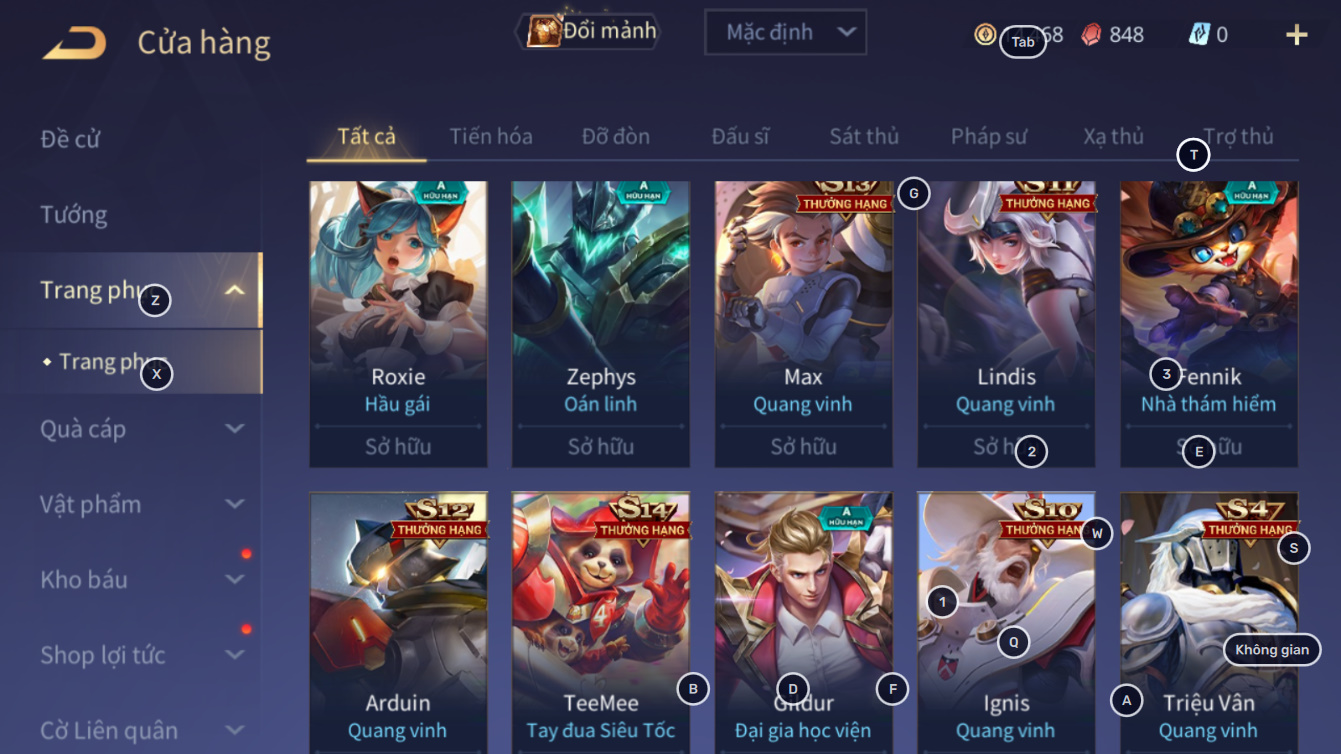
Task: Click the gold coin currency icon
Action: [x=985, y=35]
